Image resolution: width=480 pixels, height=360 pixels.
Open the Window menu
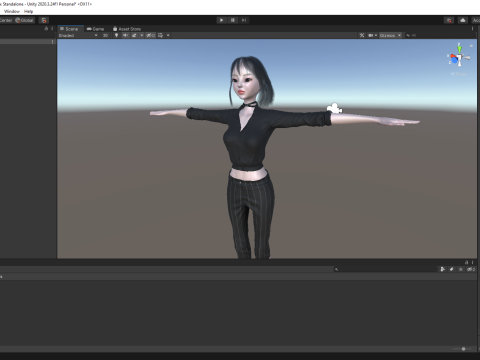click(12, 11)
